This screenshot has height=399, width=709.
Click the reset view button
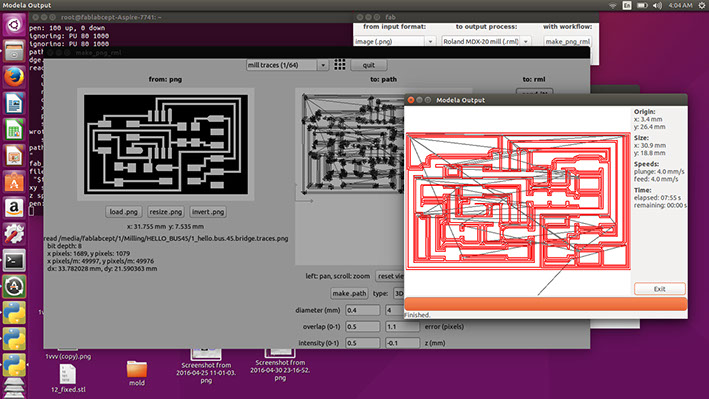(x=390, y=276)
